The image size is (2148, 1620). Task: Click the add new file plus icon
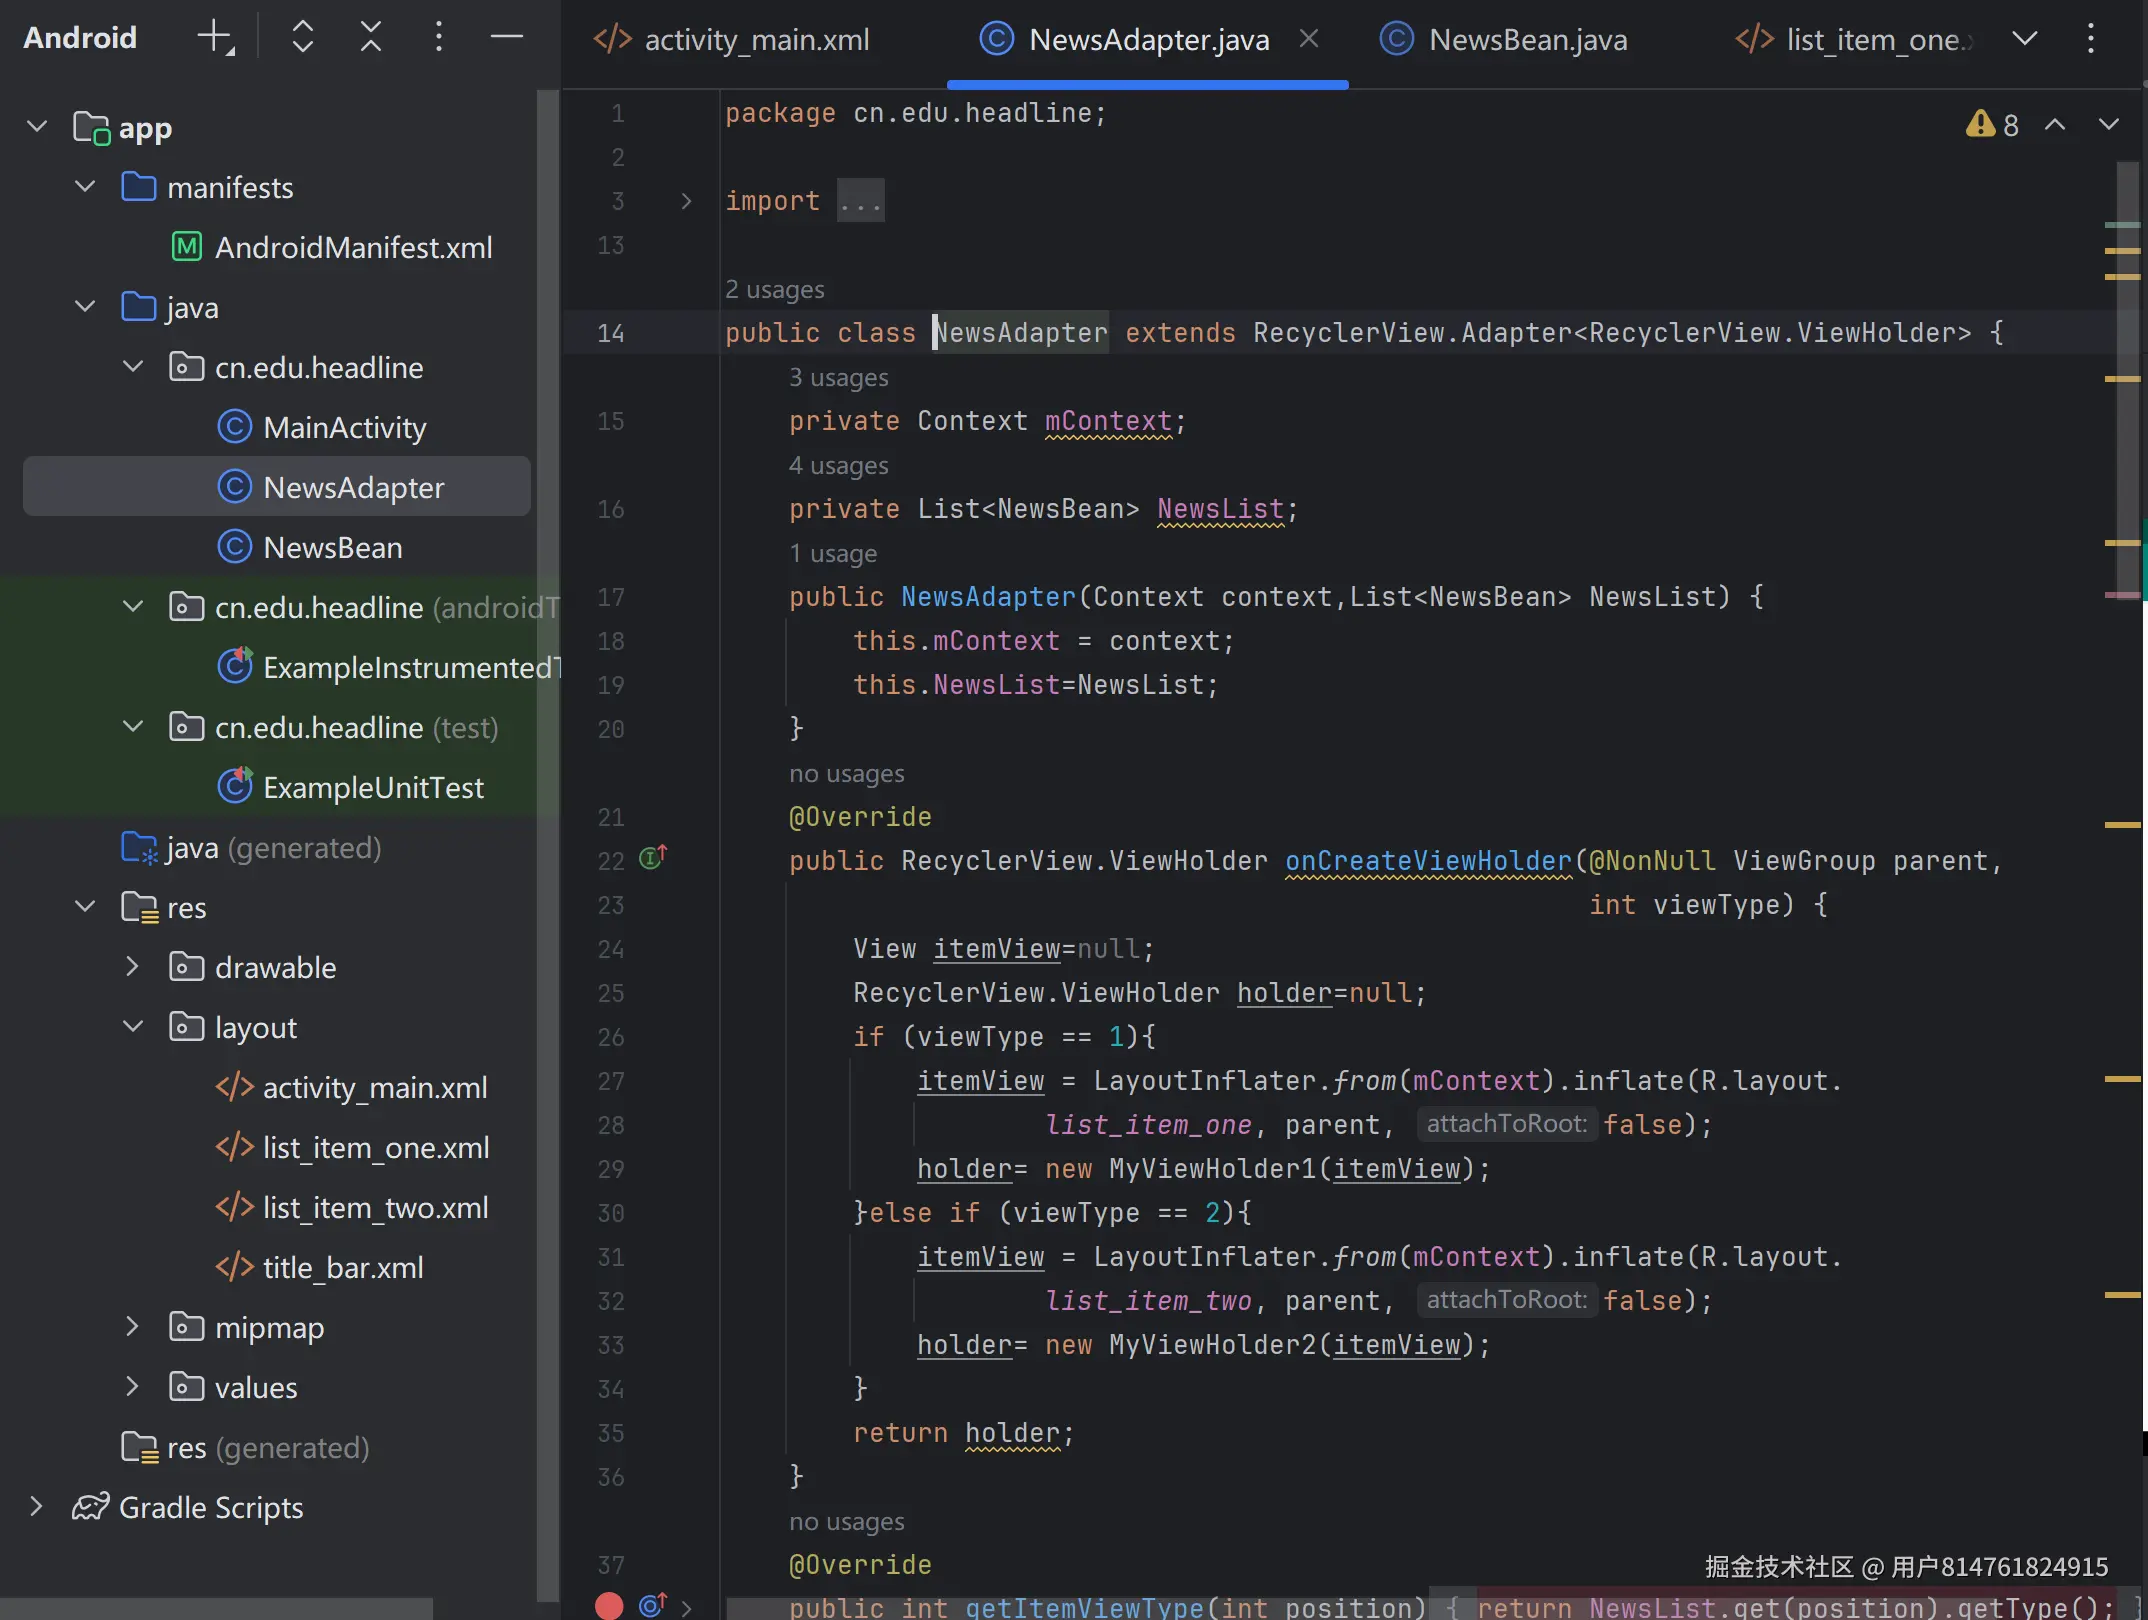coord(214,38)
